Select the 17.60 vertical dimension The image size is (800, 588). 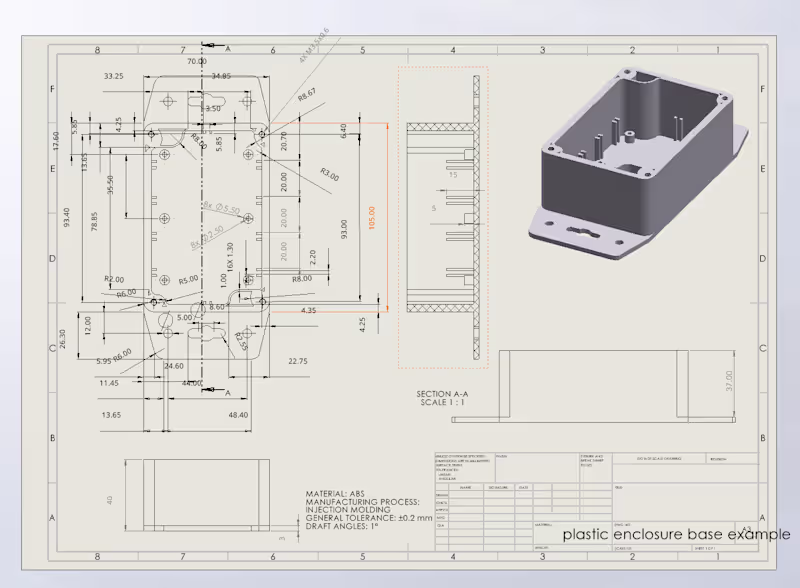pos(56,141)
